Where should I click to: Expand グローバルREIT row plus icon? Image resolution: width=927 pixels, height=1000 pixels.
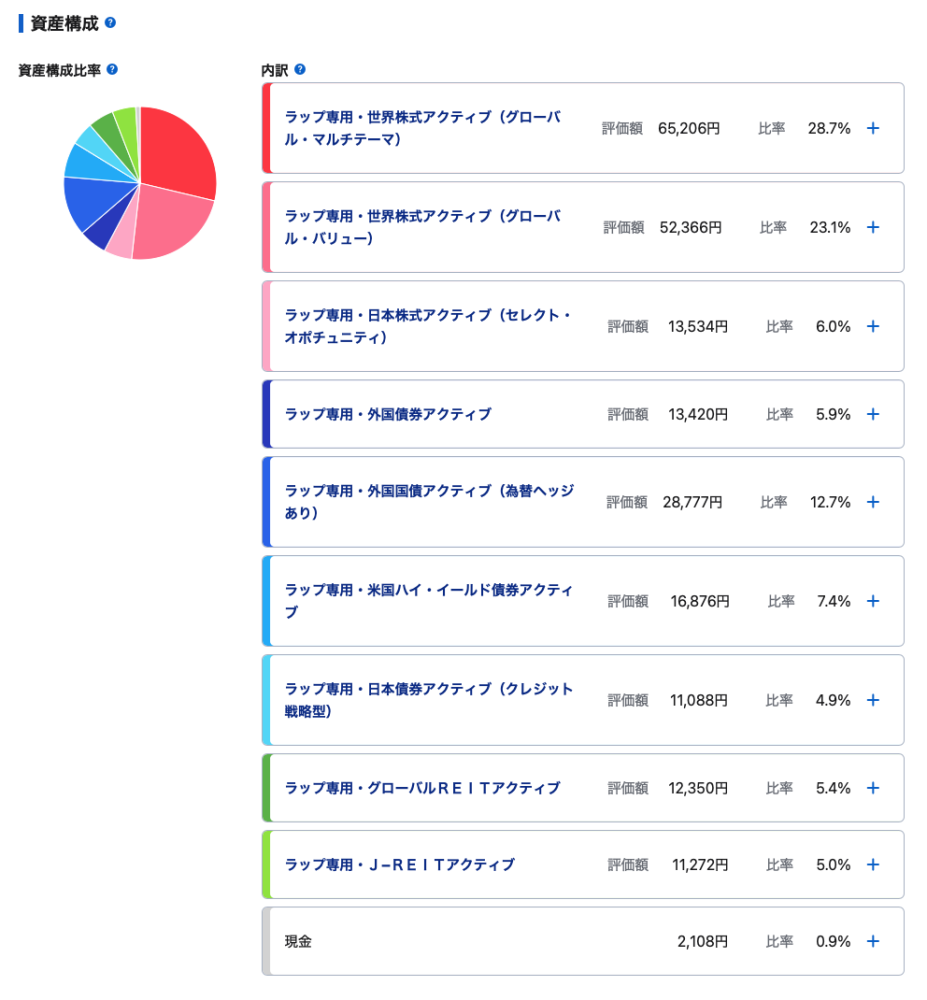872,788
